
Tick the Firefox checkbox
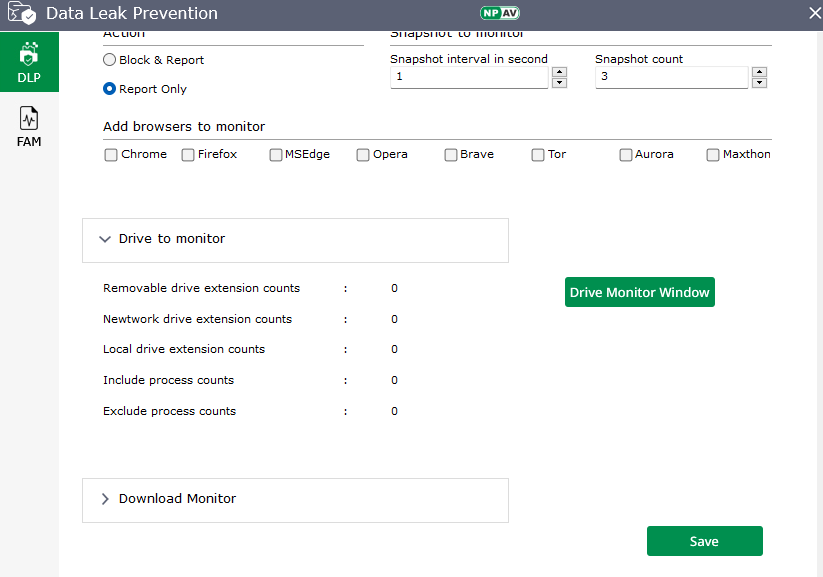pyautogui.click(x=188, y=155)
